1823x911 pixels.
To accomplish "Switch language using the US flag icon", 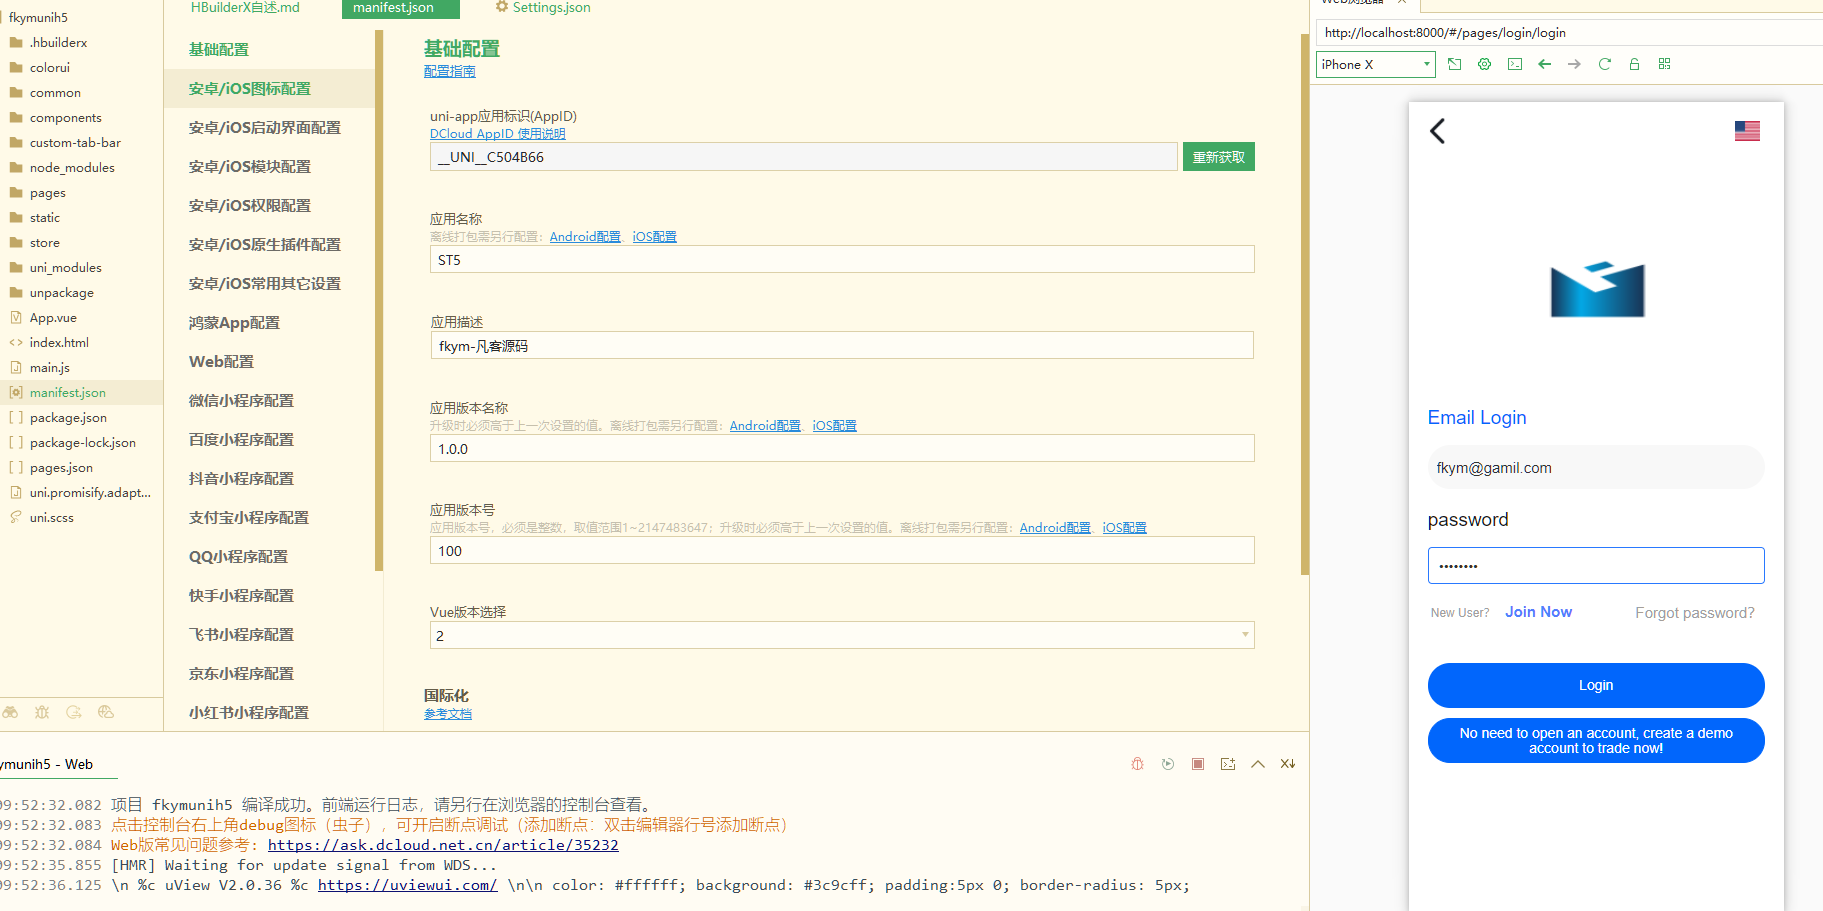I will tap(1746, 131).
